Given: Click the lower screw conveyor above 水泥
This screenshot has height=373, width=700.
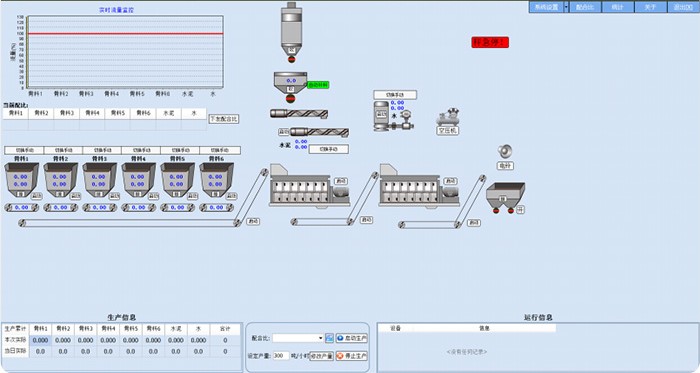Looking at the screenshot, I should click(x=320, y=132).
